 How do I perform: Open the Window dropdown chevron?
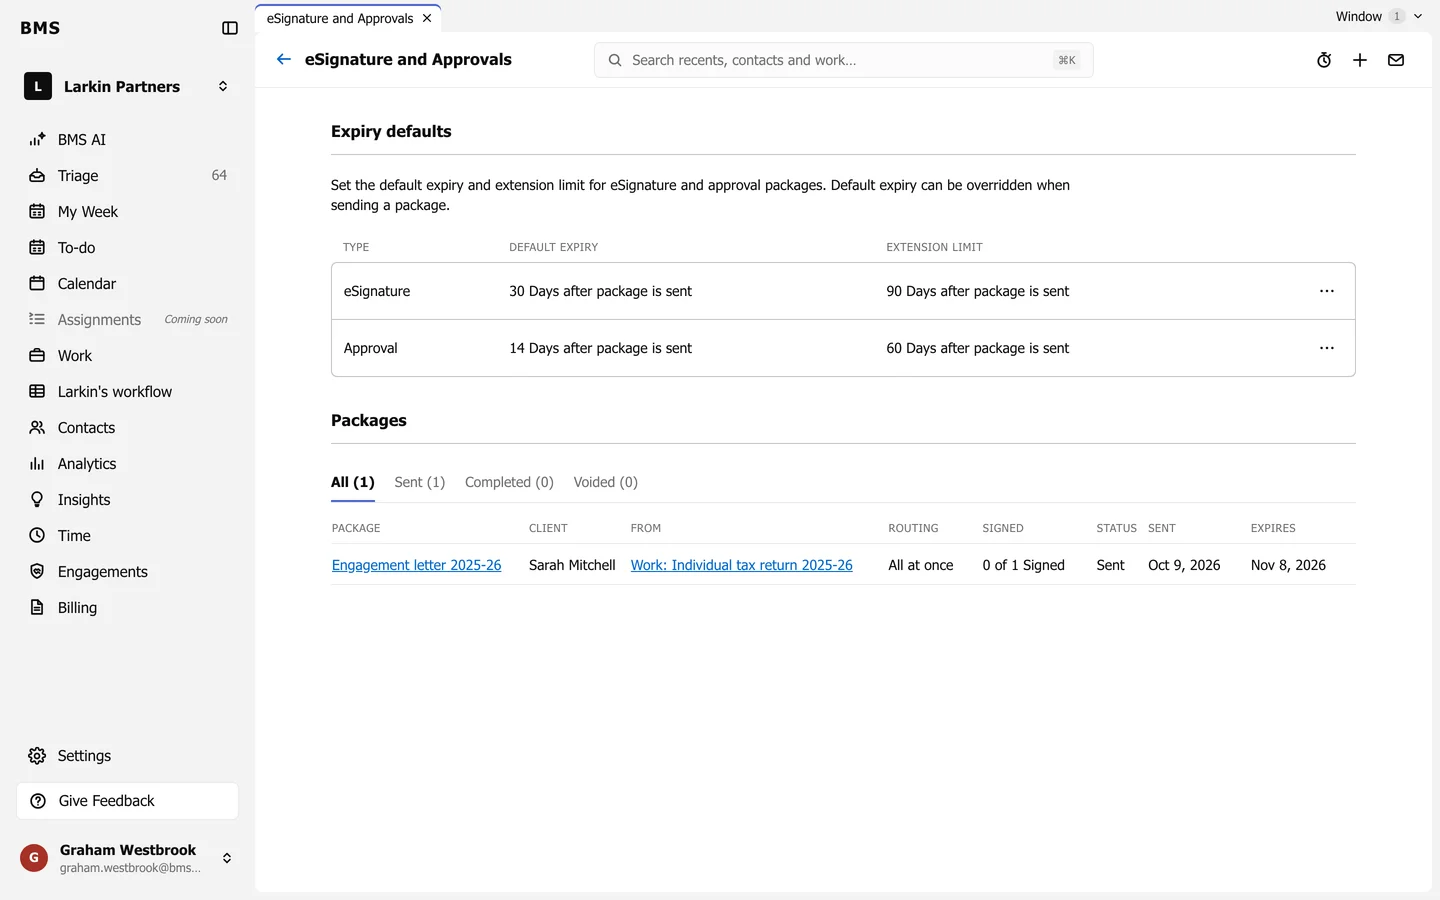[1418, 16]
